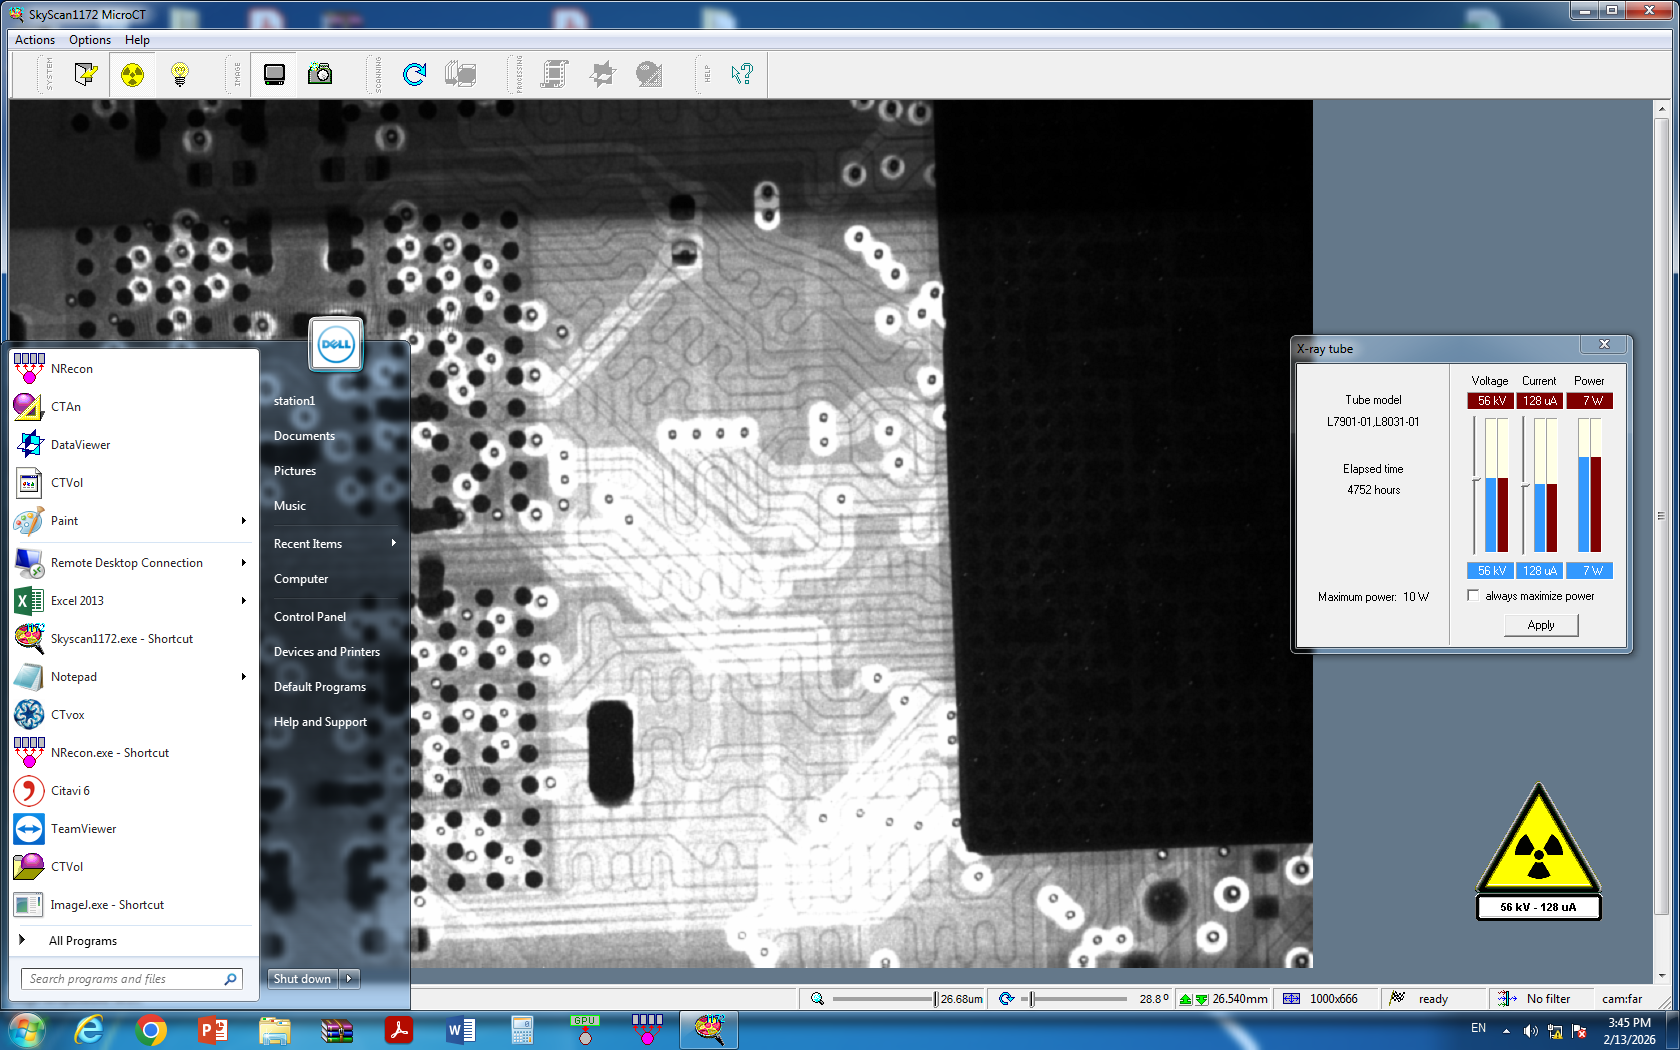Open the Shut down options arrow
Viewport: 1680px width, 1050px height.
(349, 979)
